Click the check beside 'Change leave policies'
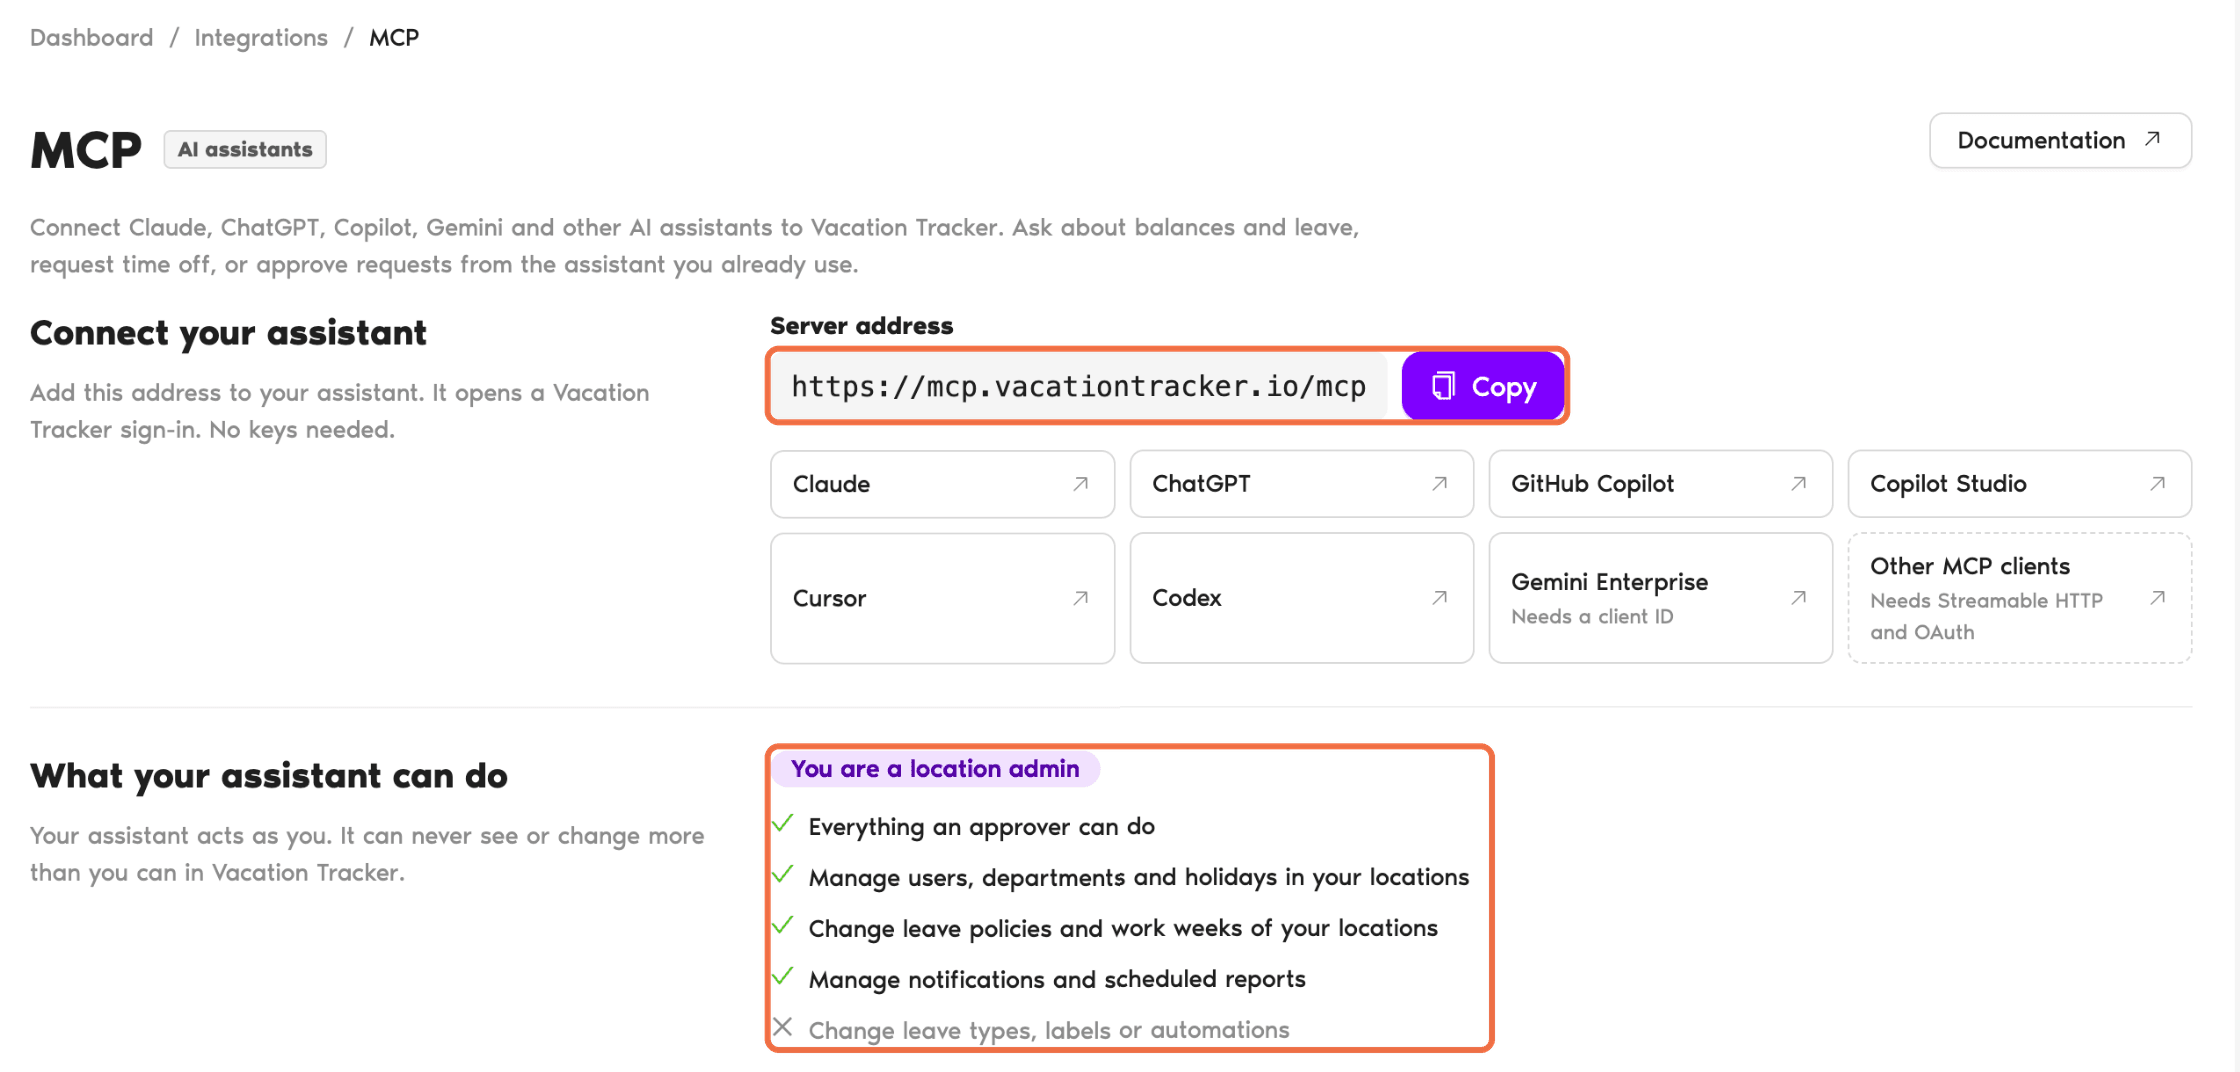Screen dimensions: 2240x1072 coord(783,925)
